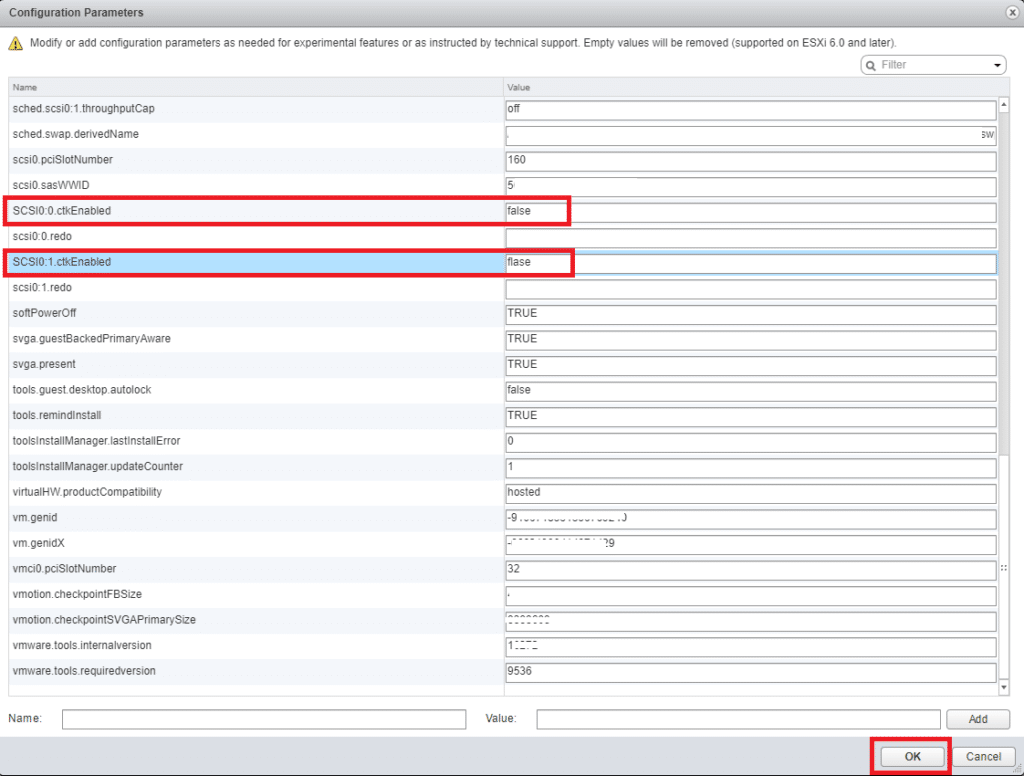
Task: Edit the softPowerOff value field
Action: click(x=750, y=314)
